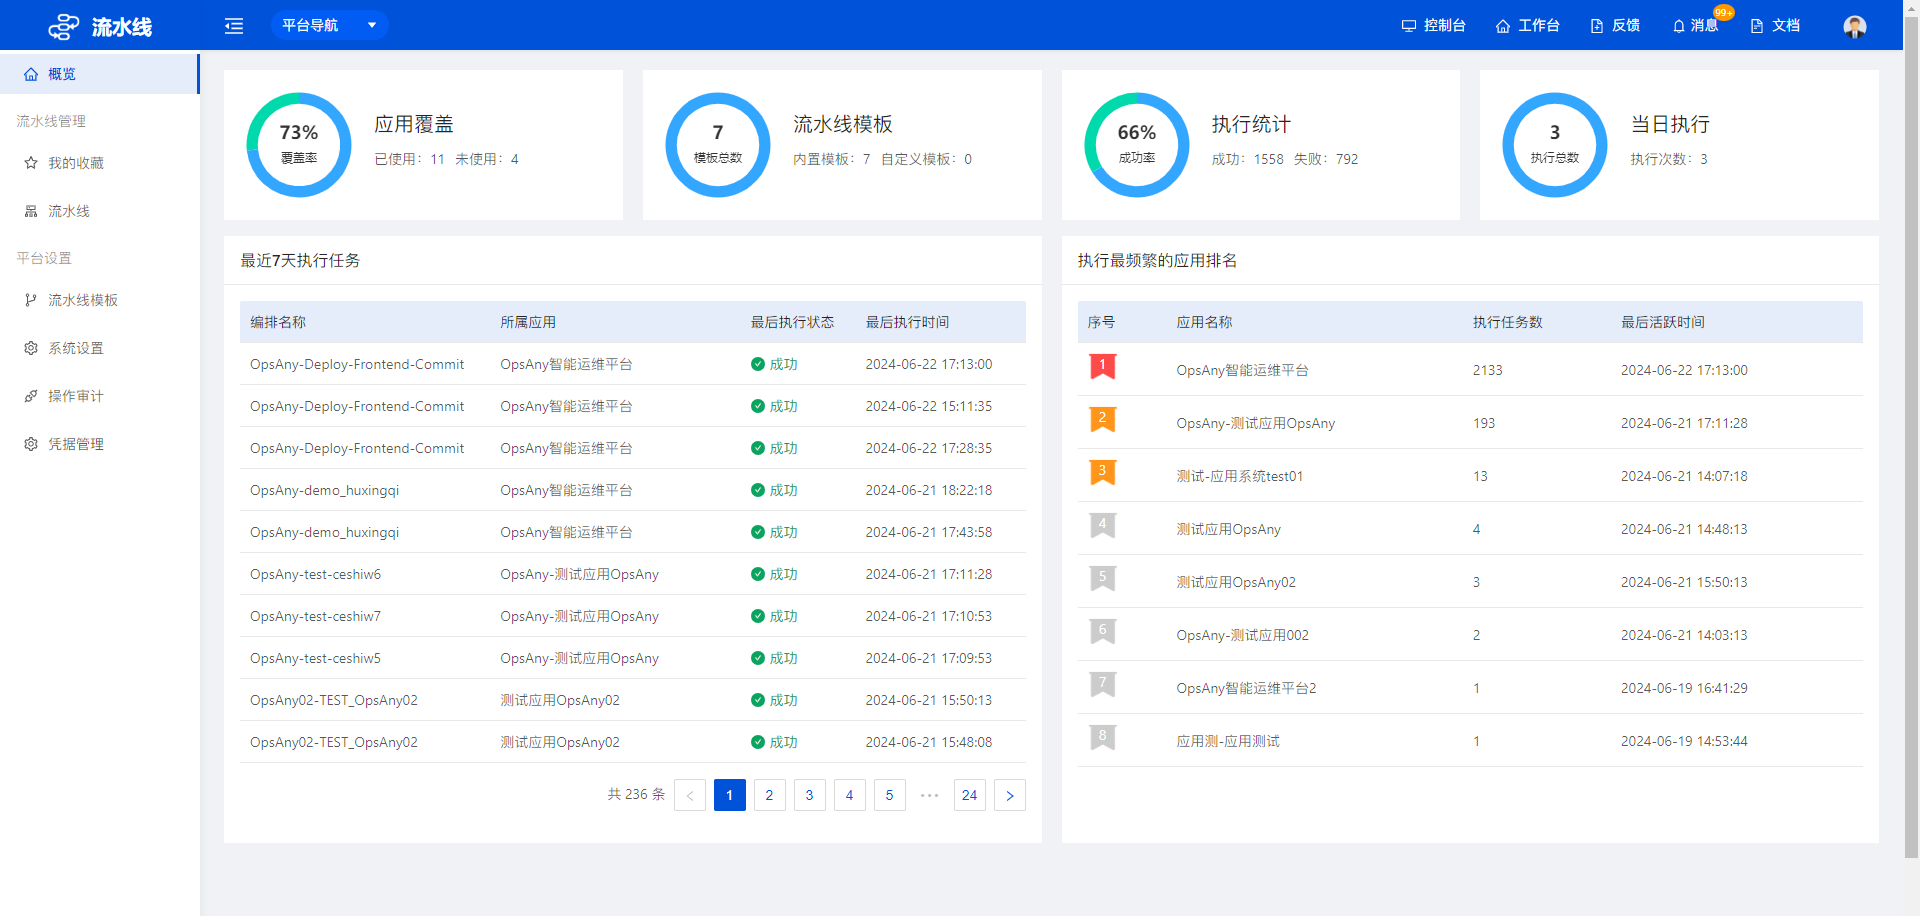Click the orange rank 2 badge
The width and height of the screenshot is (1920, 916).
(x=1102, y=420)
